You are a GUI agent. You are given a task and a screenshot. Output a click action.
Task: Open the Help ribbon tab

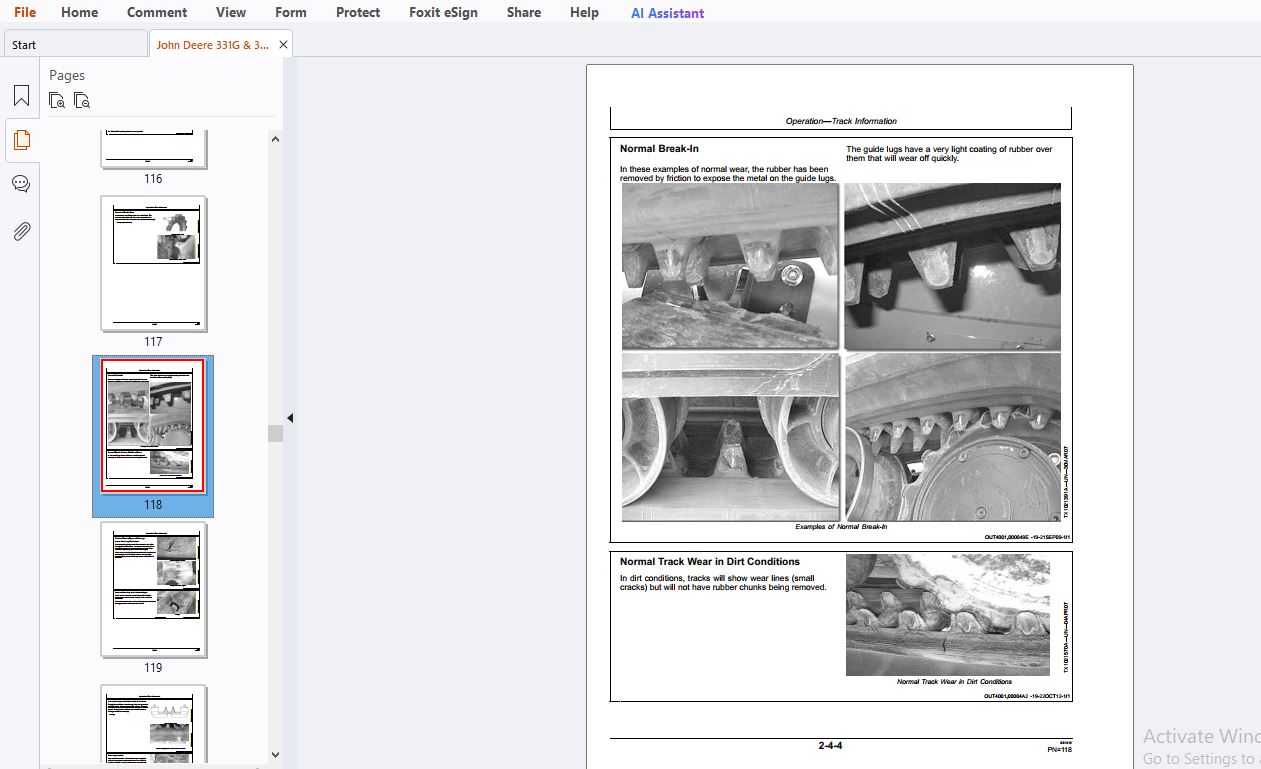point(584,12)
